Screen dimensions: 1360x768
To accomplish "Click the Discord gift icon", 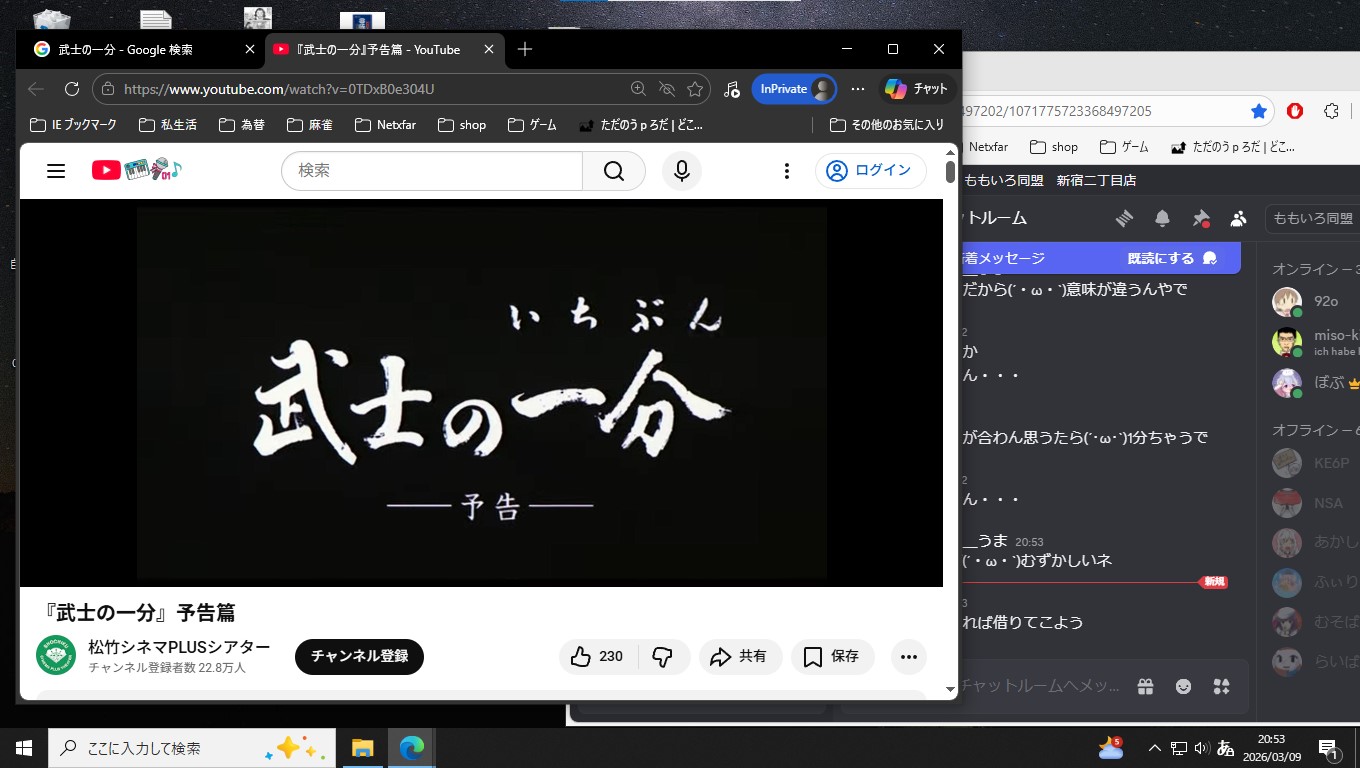I will [x=1145, y=686].
